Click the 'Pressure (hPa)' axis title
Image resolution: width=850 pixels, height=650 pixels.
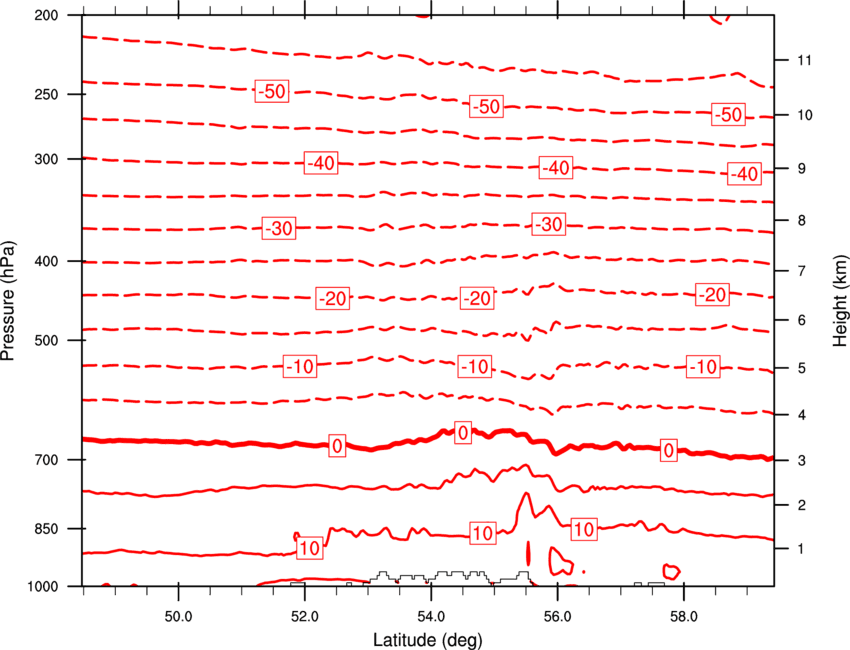pyautogui.click(x=8, y=300)
